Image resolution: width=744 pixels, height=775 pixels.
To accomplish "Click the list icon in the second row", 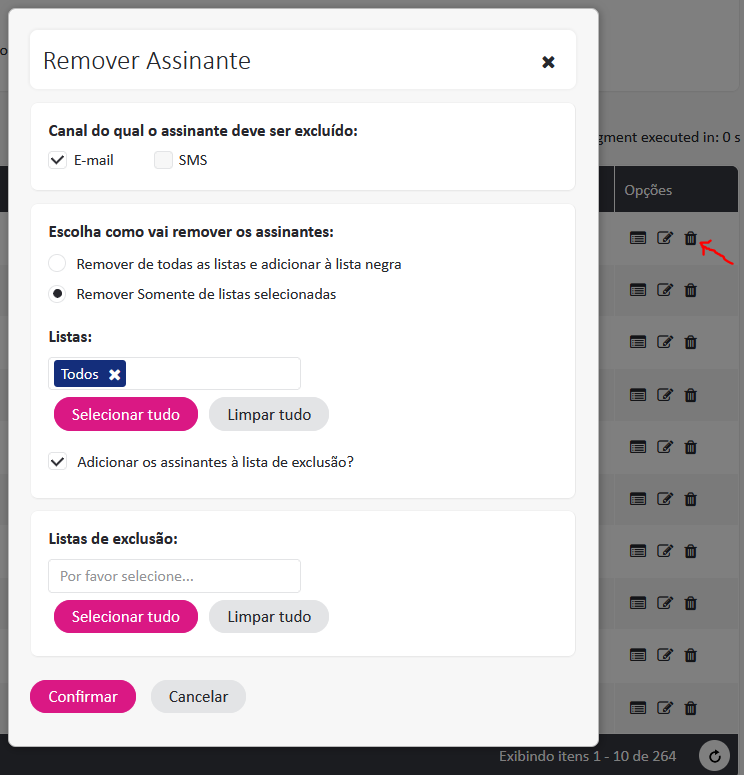I will 638,290.
